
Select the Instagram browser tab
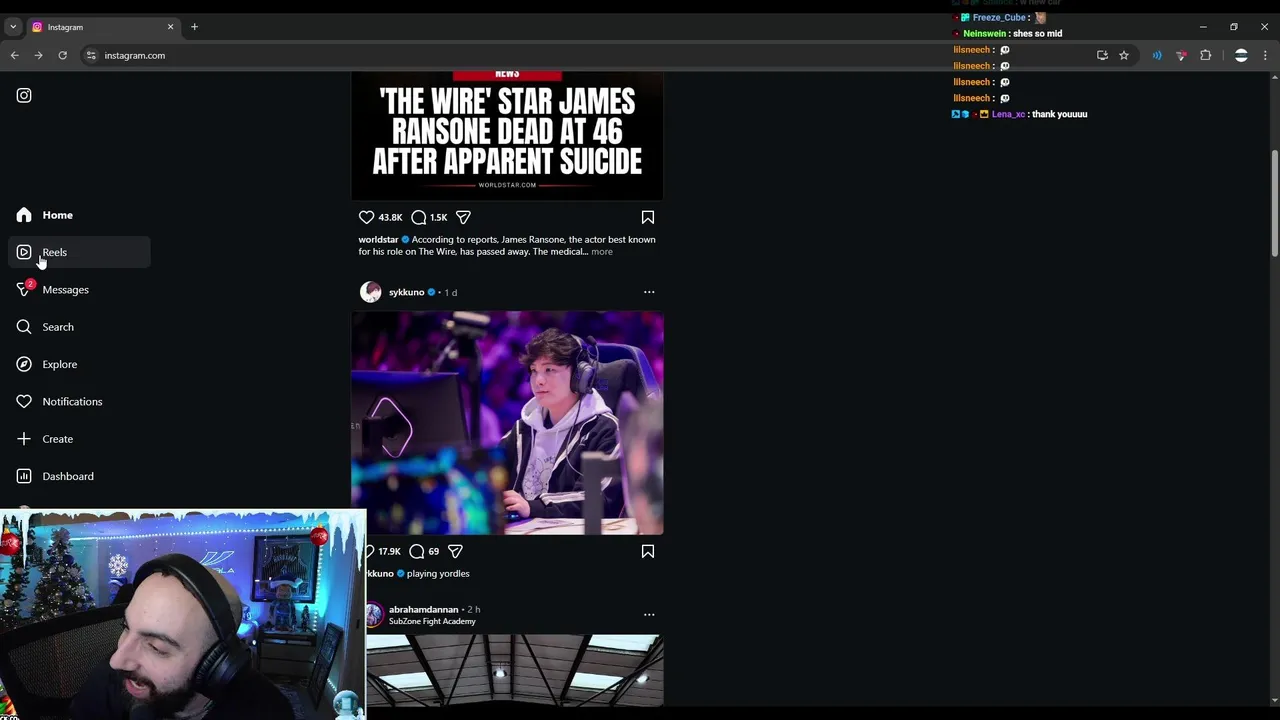point(103,27)
